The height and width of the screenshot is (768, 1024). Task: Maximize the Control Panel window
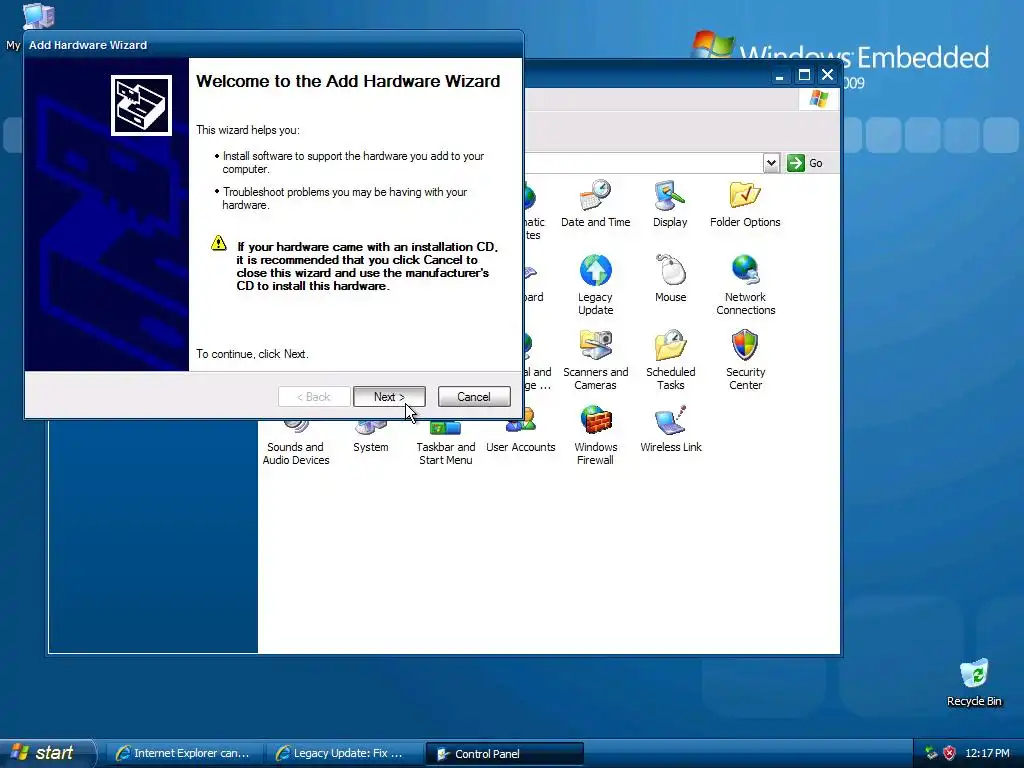(x=804, y=75)
